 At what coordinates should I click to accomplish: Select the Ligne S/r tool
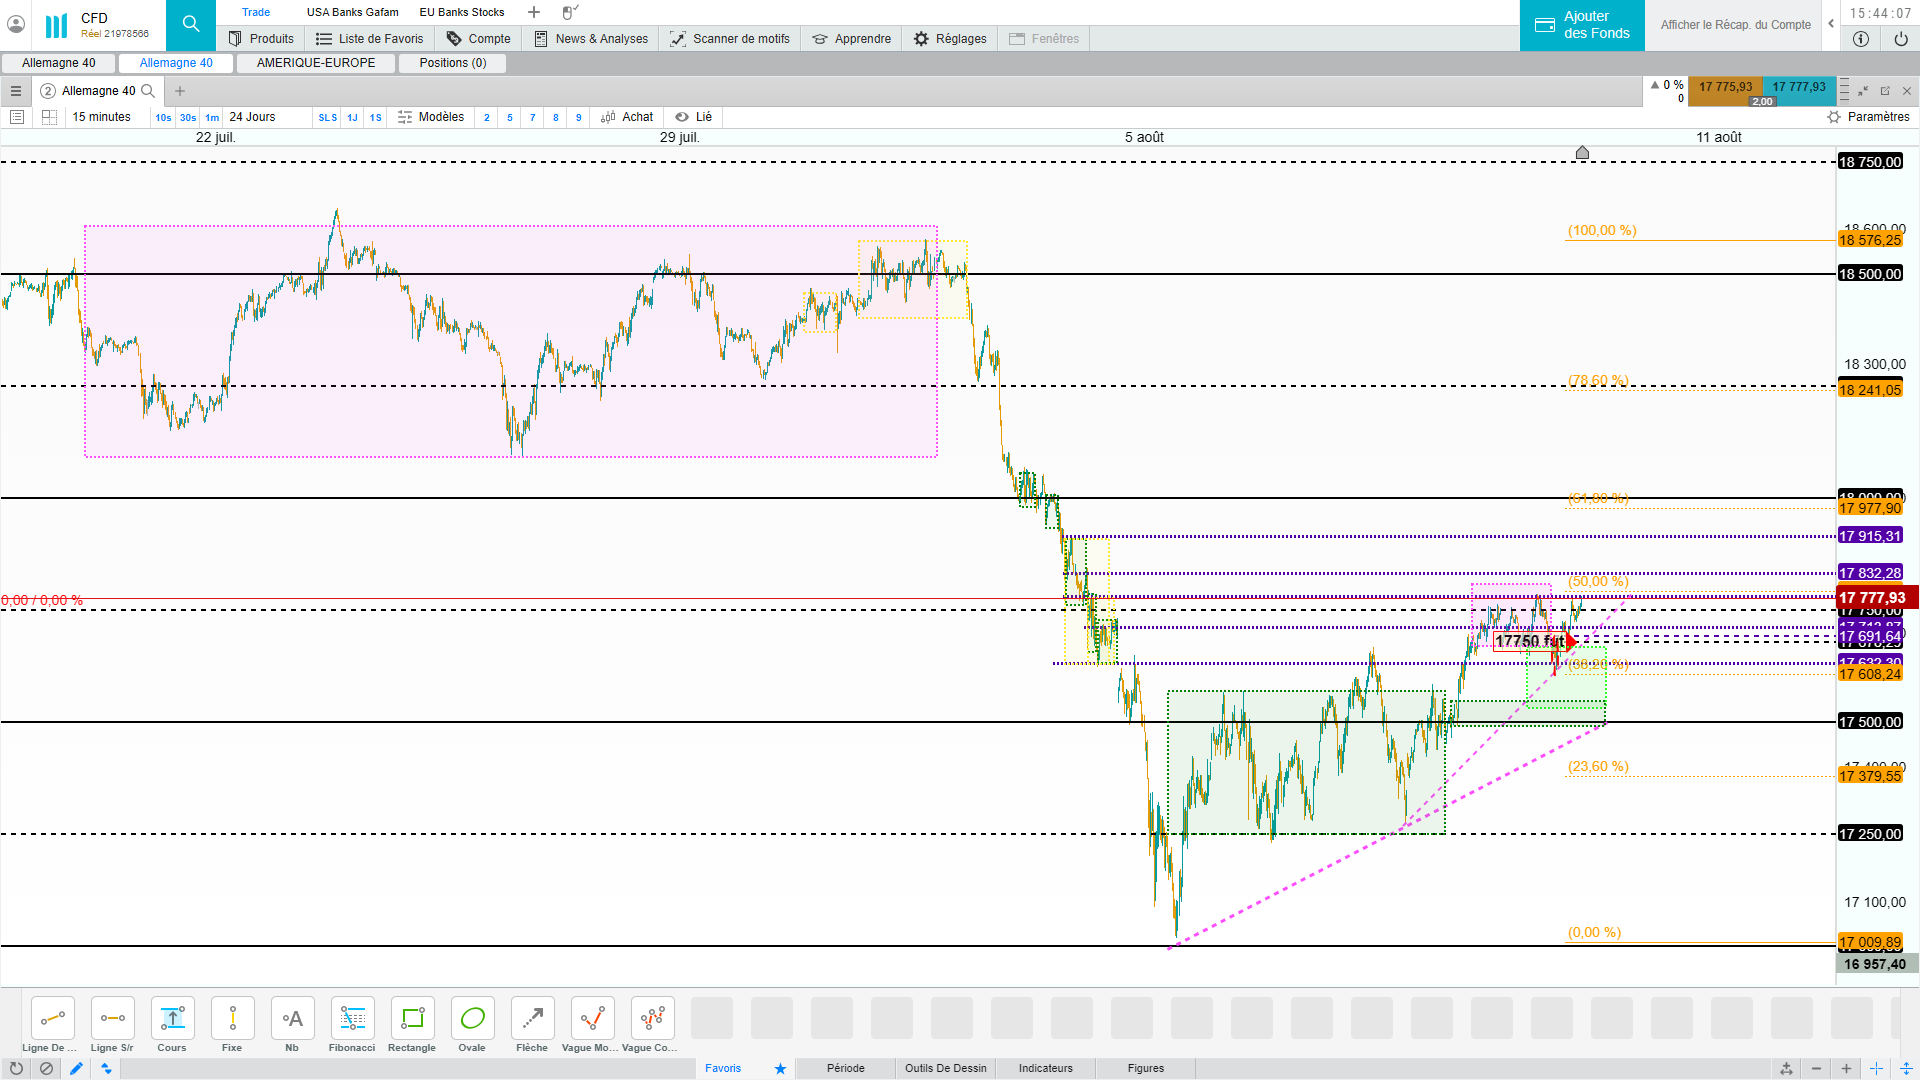point(112,1019)
